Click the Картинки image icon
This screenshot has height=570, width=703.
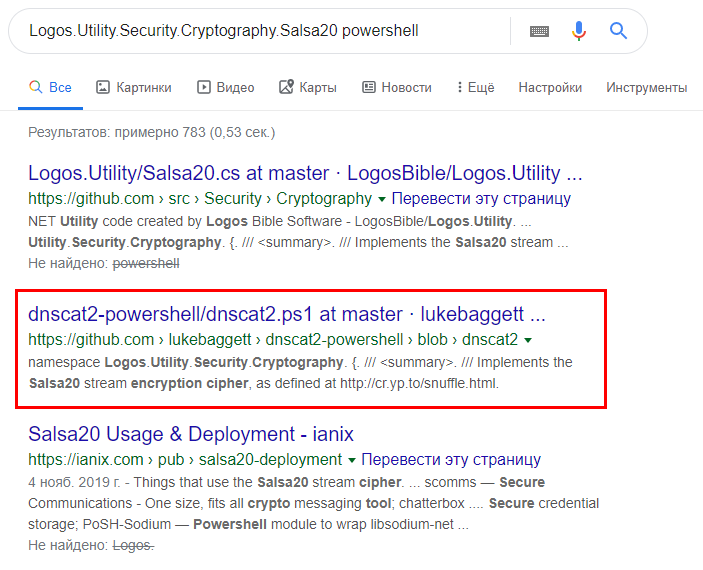(x=103, y=87)
